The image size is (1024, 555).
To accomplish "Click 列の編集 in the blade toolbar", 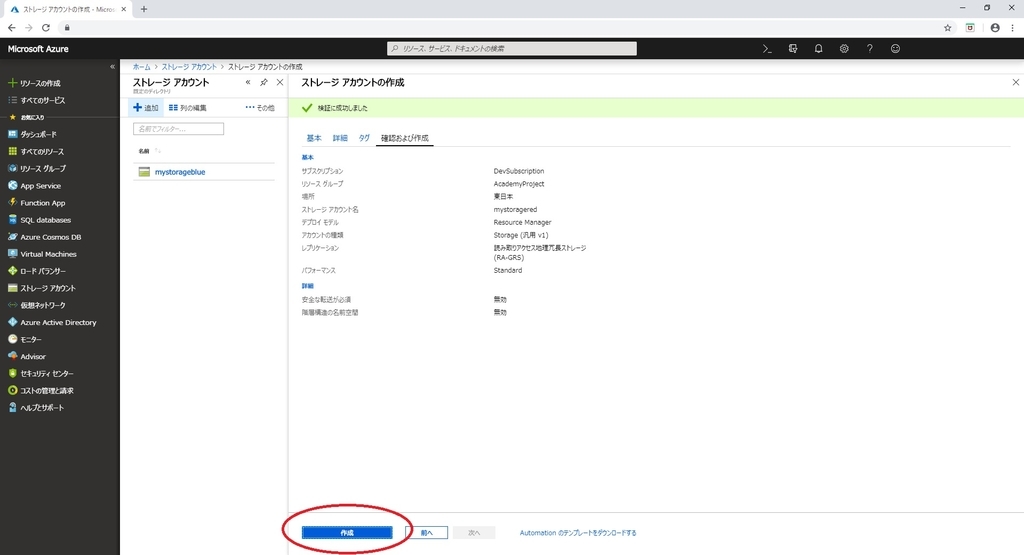I will click(187, 108).
